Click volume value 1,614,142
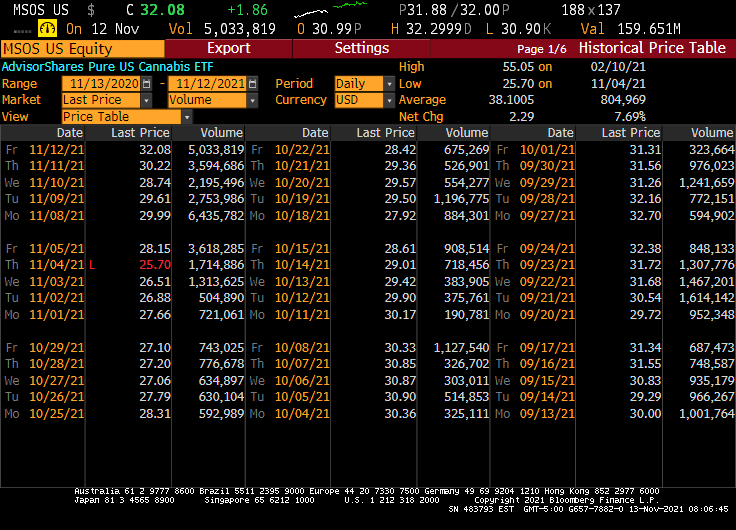The width and height of the screenshot is (736, 530). [706, 298]
